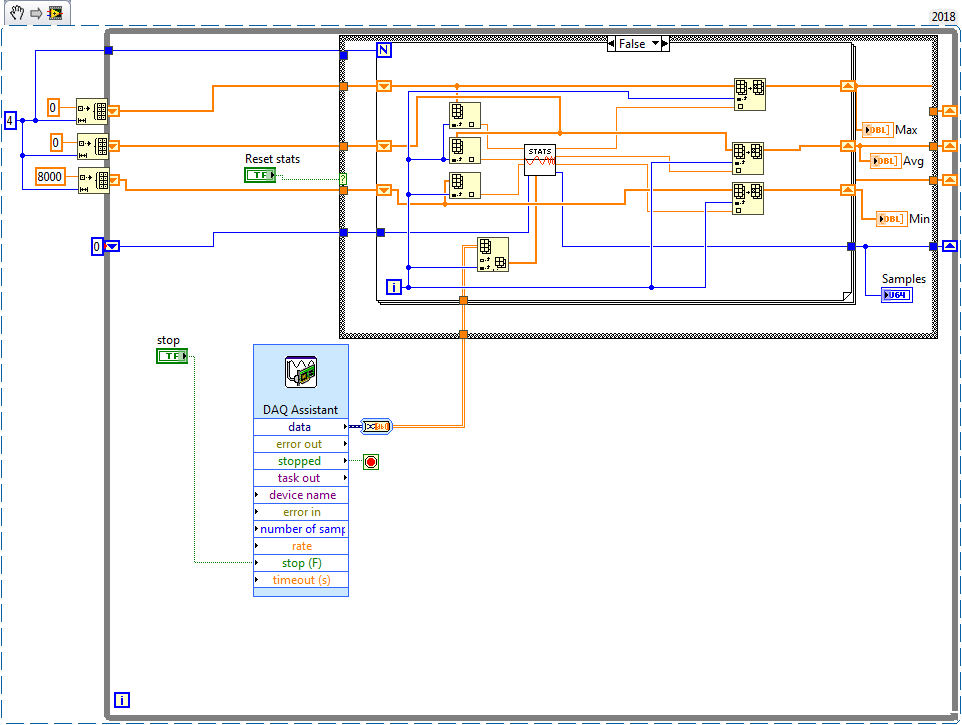Open the case selector False dropdown arrow
Image resolution: width=962 pixels, height=725 pixels.
coord(655,44)
